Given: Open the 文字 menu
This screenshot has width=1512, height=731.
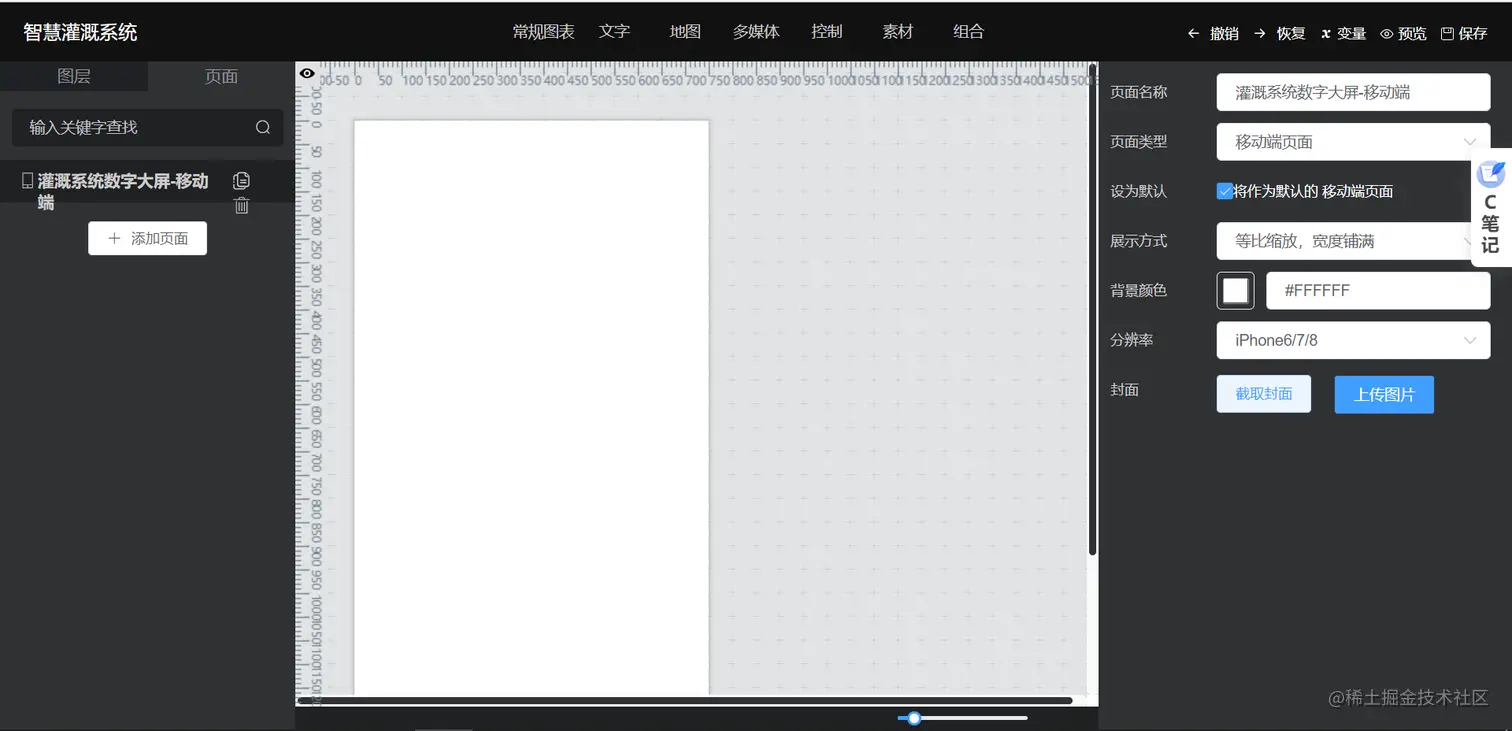Looking at the screenshot, I should (614, 32).
